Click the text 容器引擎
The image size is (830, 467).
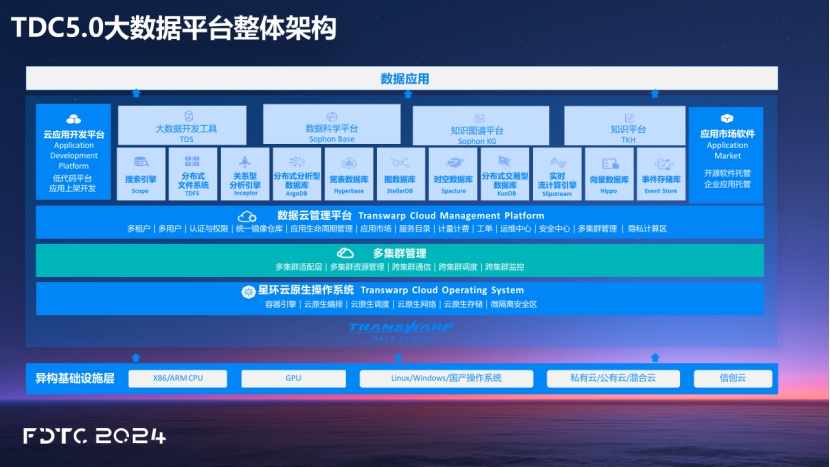click(281, 304)
